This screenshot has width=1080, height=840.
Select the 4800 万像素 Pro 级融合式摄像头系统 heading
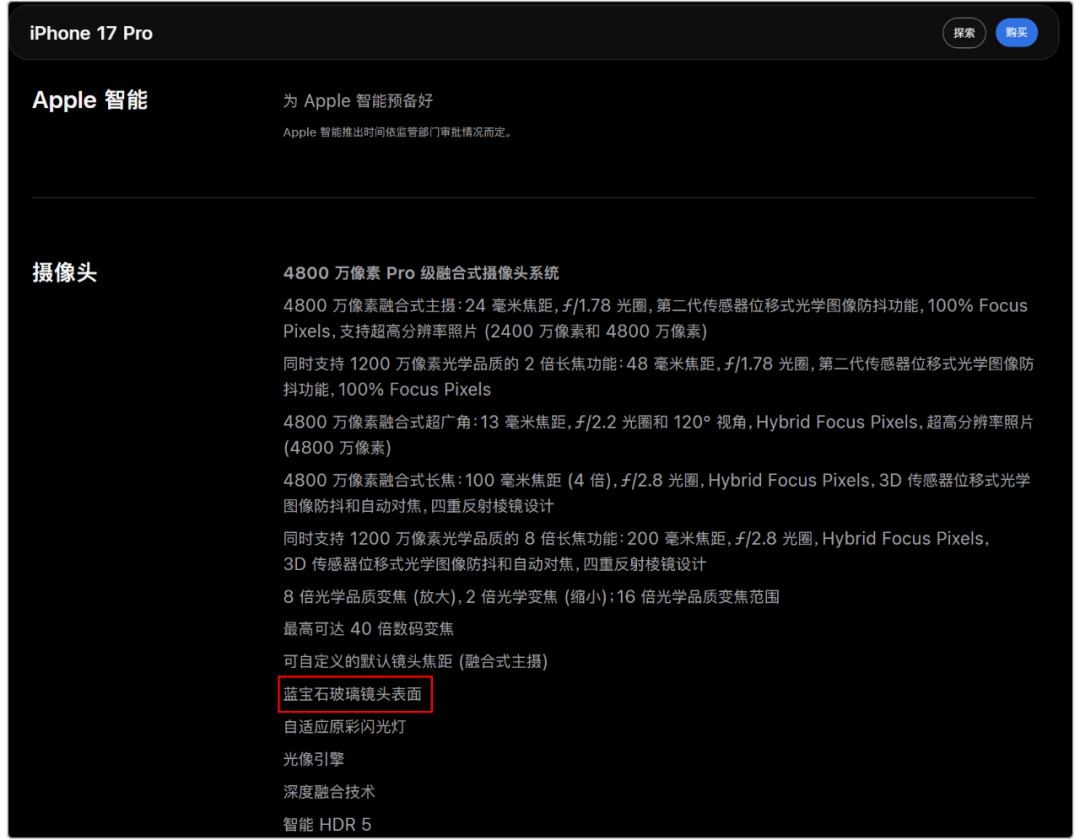pos(421,273)
